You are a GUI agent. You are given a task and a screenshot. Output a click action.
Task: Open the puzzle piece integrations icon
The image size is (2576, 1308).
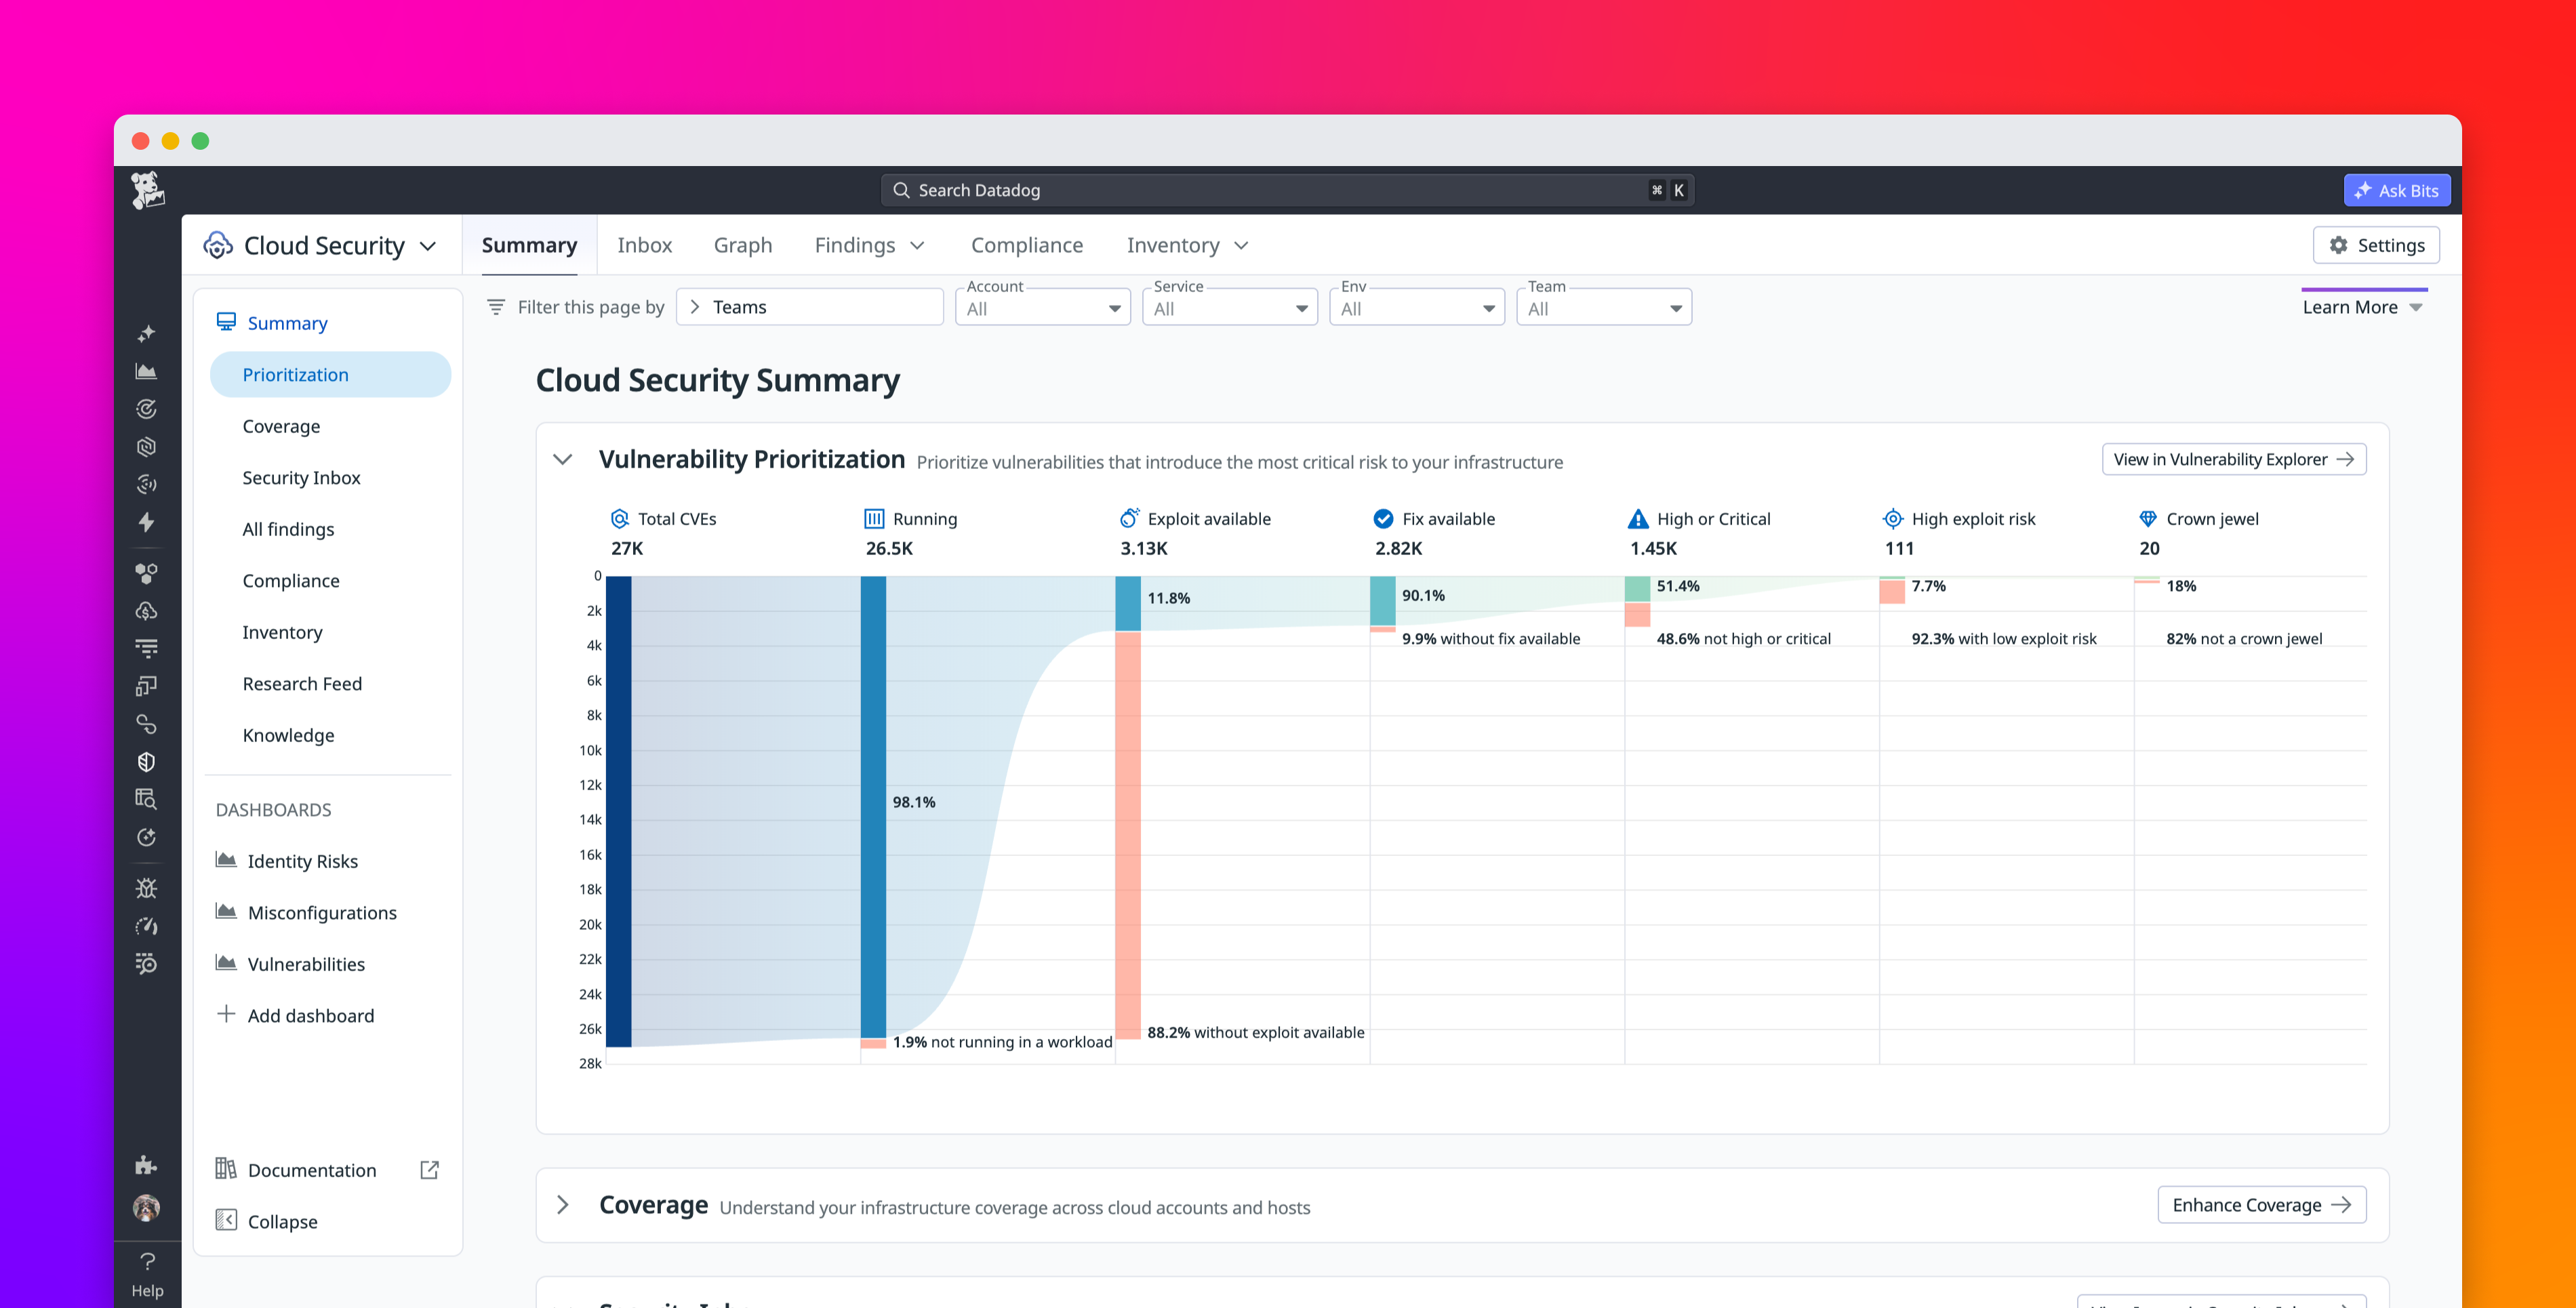click(146, 1165)
